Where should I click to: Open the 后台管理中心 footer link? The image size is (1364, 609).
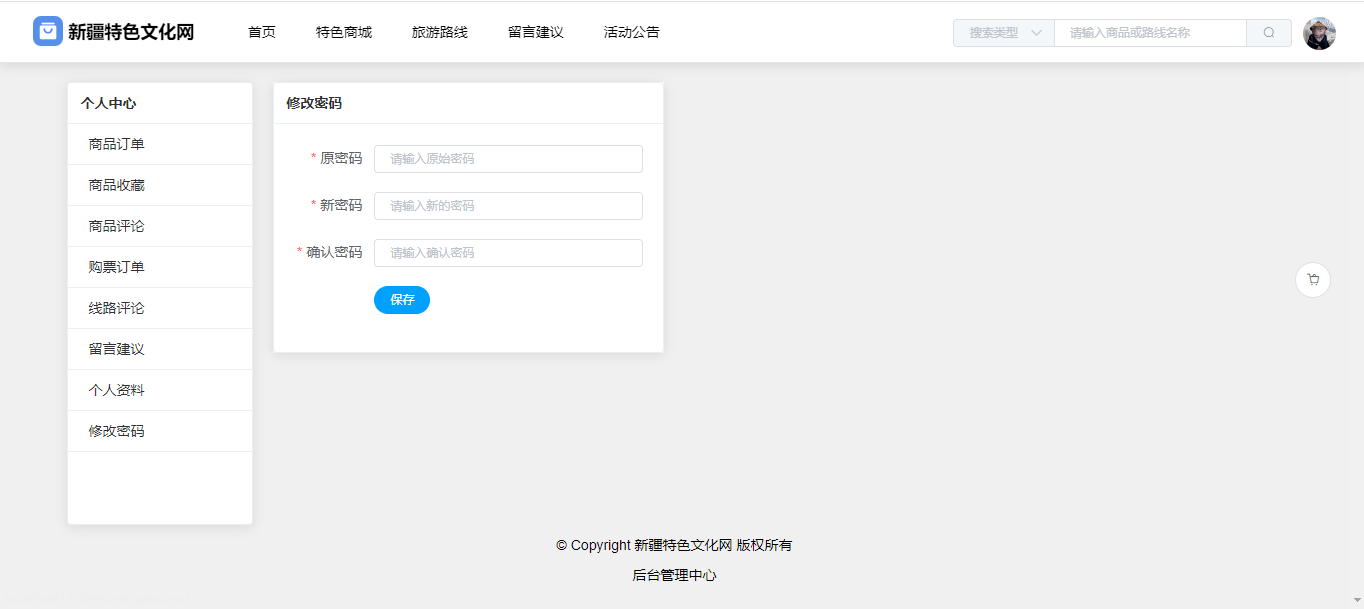(x=674, y=575)
